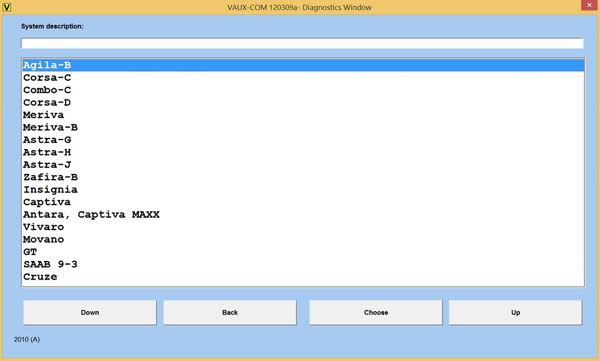Screen dimensions: 600x361
Task: Select Antara, Captiva MAXX entry
Action: [303, 214]
